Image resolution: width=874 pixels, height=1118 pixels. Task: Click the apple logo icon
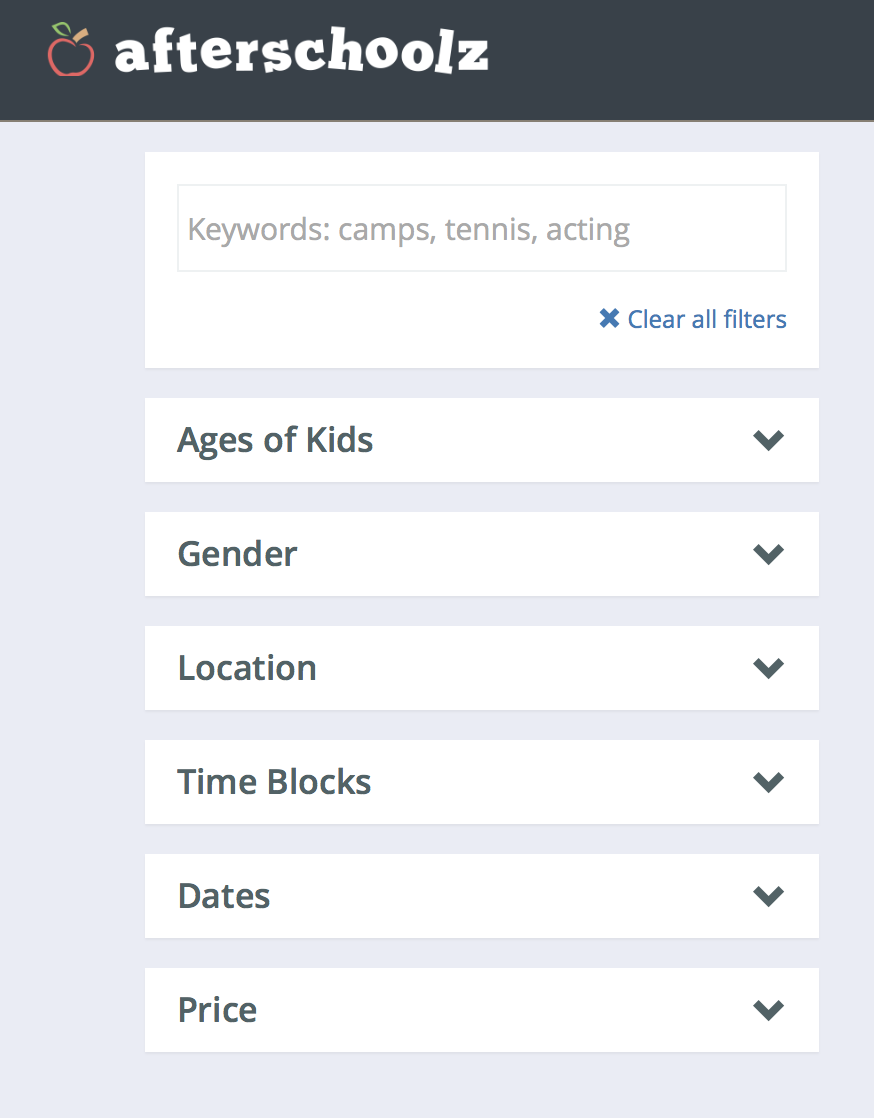[x=70, y=50]
